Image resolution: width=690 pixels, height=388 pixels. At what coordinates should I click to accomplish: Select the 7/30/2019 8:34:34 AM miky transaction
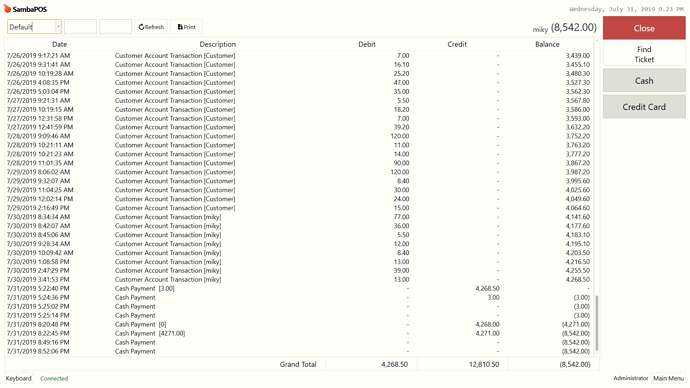point(299,217)
